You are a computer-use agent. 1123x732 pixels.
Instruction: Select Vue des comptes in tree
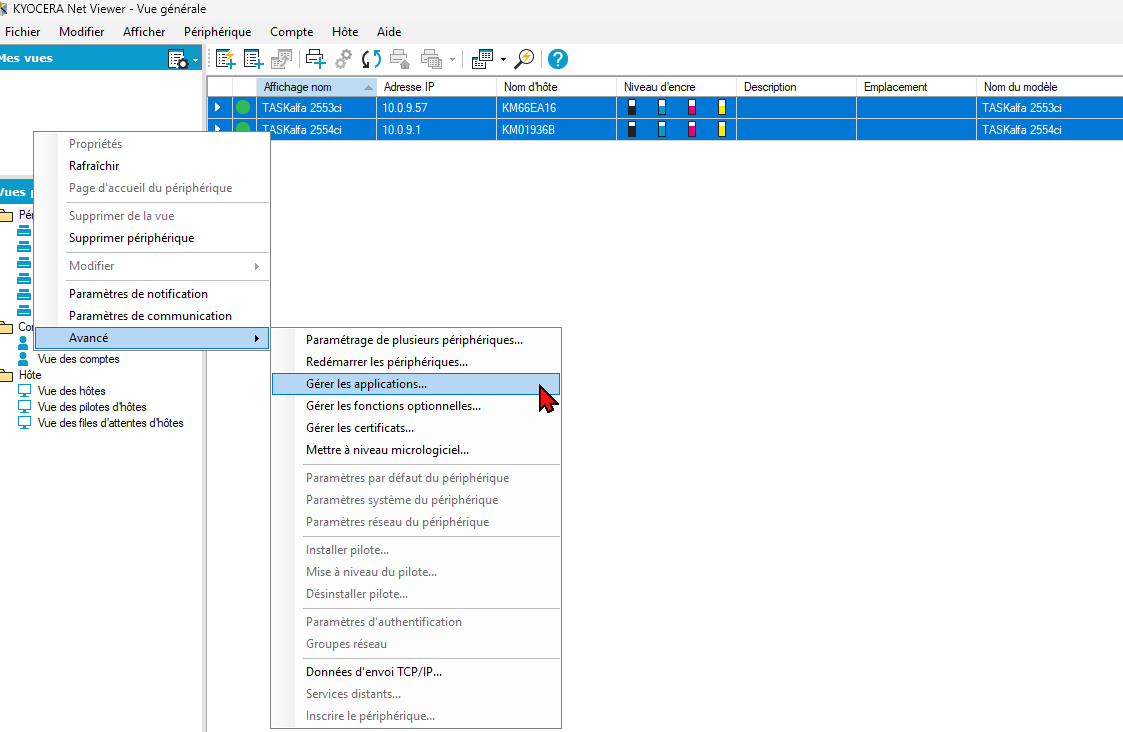tap(79, 359)
